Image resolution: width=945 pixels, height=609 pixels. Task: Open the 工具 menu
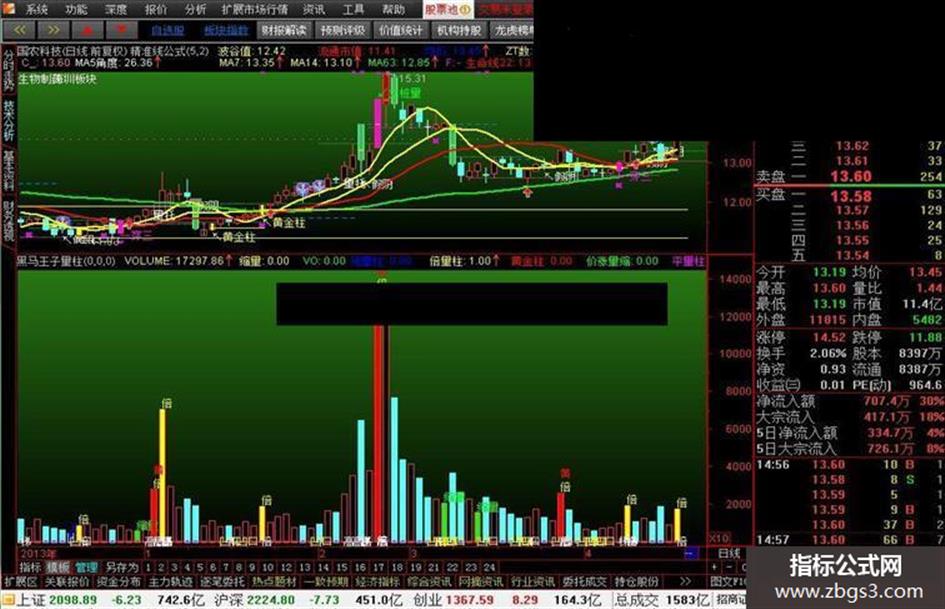pyautogui.click(x=353, y=9)
